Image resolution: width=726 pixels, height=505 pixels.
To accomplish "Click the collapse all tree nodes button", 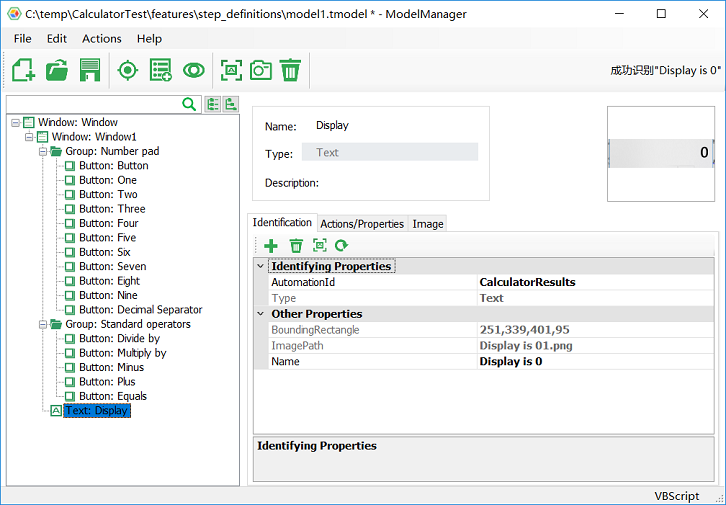I will point(231,104).
